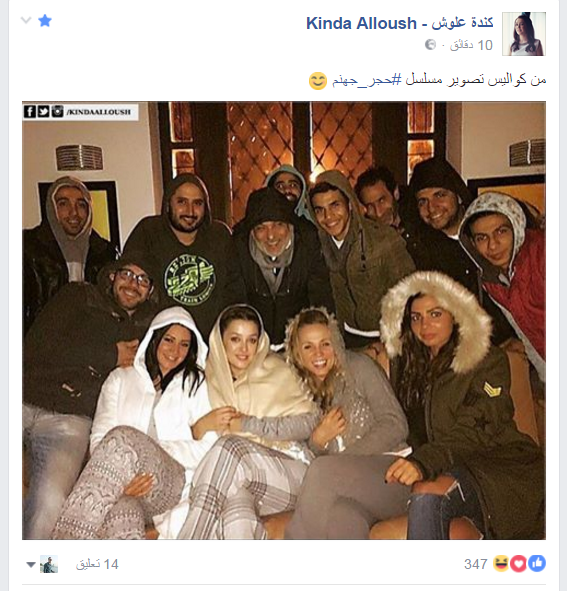Click the blue Like thumbs-up reaction icon
Screen dimensions: 567x591
pyautogui.click(x=536, y=564)
